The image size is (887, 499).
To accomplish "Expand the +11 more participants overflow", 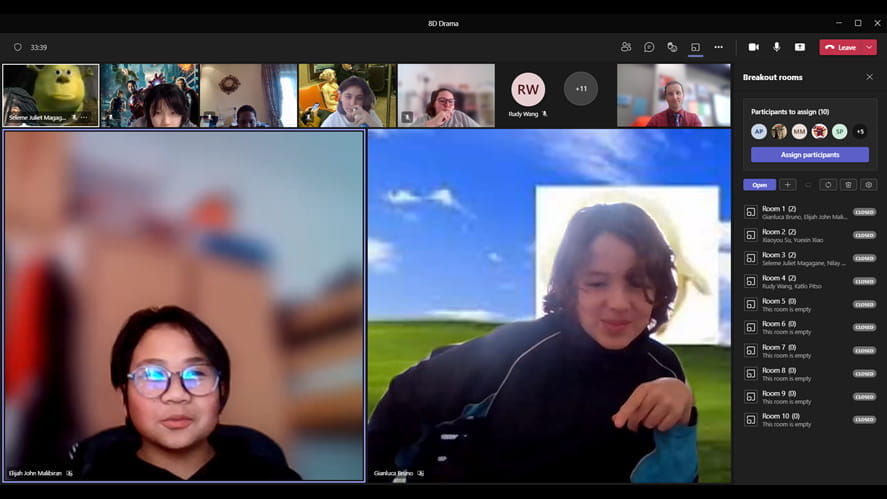I will [581, 89].
